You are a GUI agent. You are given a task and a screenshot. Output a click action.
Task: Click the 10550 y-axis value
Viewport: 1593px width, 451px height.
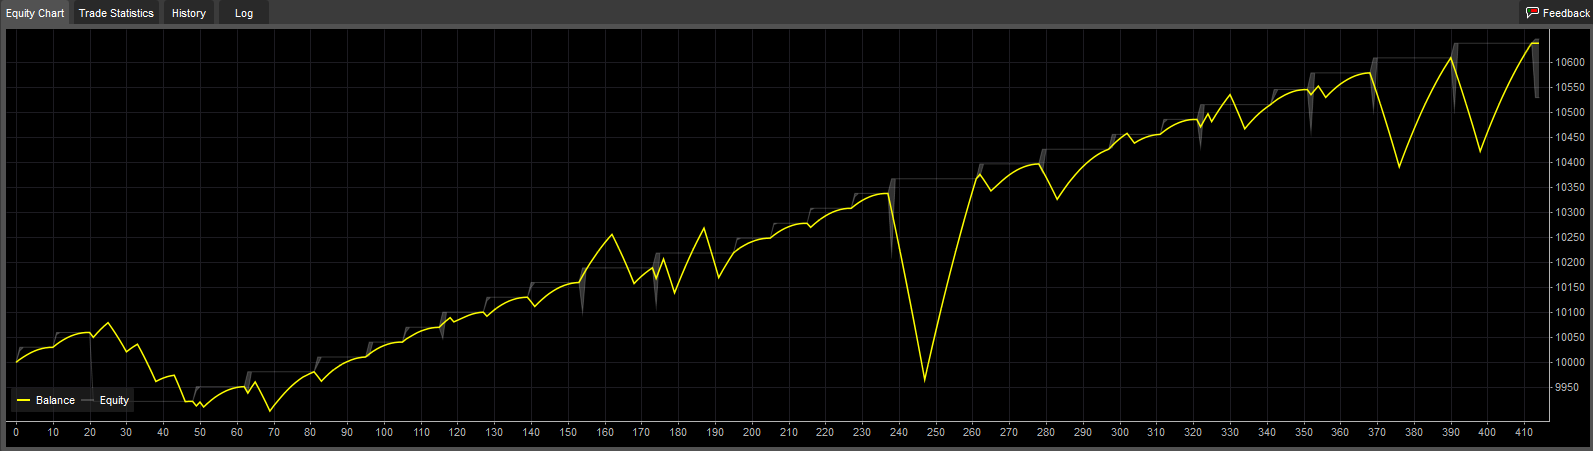1569,87
